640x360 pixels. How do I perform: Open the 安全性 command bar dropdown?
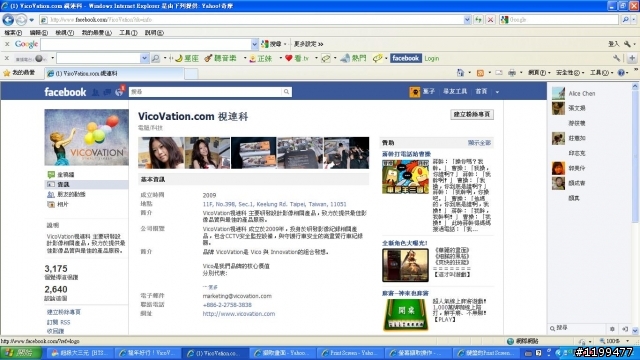point(570,73)
